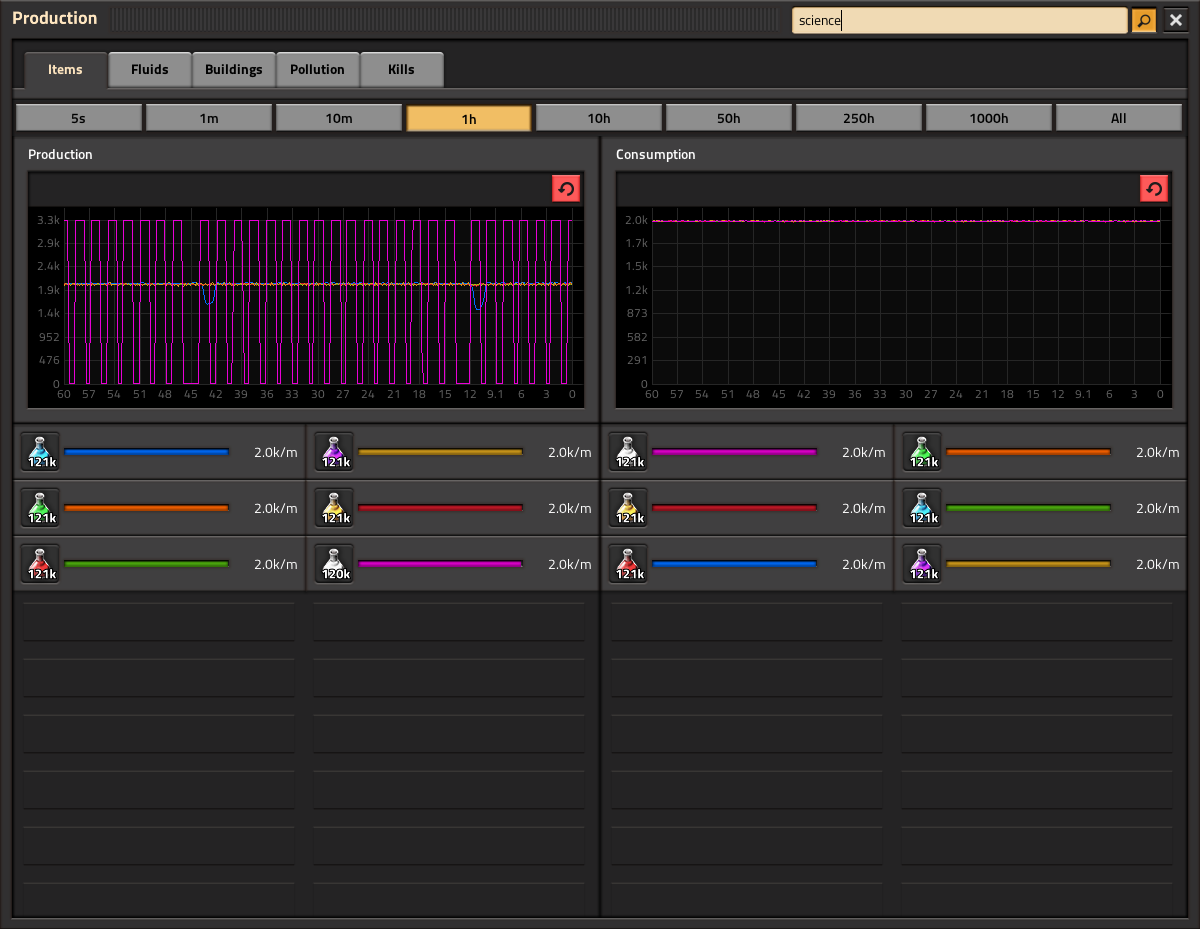Click the utility (yellow) science pack icon under Production

pos(335,508)
